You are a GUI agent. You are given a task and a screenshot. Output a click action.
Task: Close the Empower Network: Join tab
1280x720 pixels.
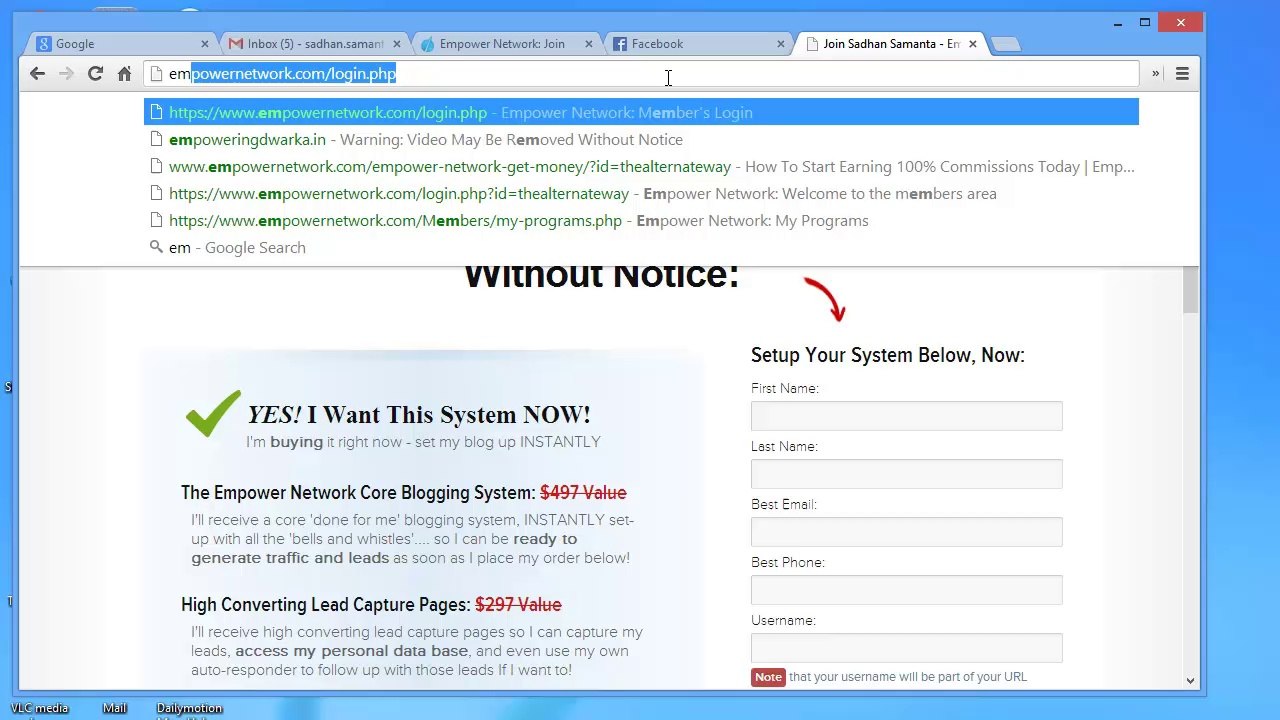[588, 44]
